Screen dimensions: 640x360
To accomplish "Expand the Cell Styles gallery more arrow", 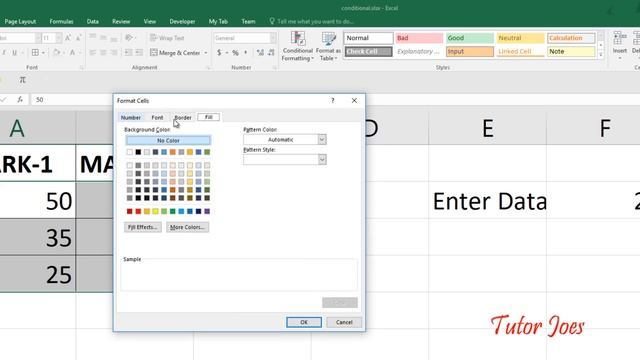I will pyautogui.click(x=600, y=54).
